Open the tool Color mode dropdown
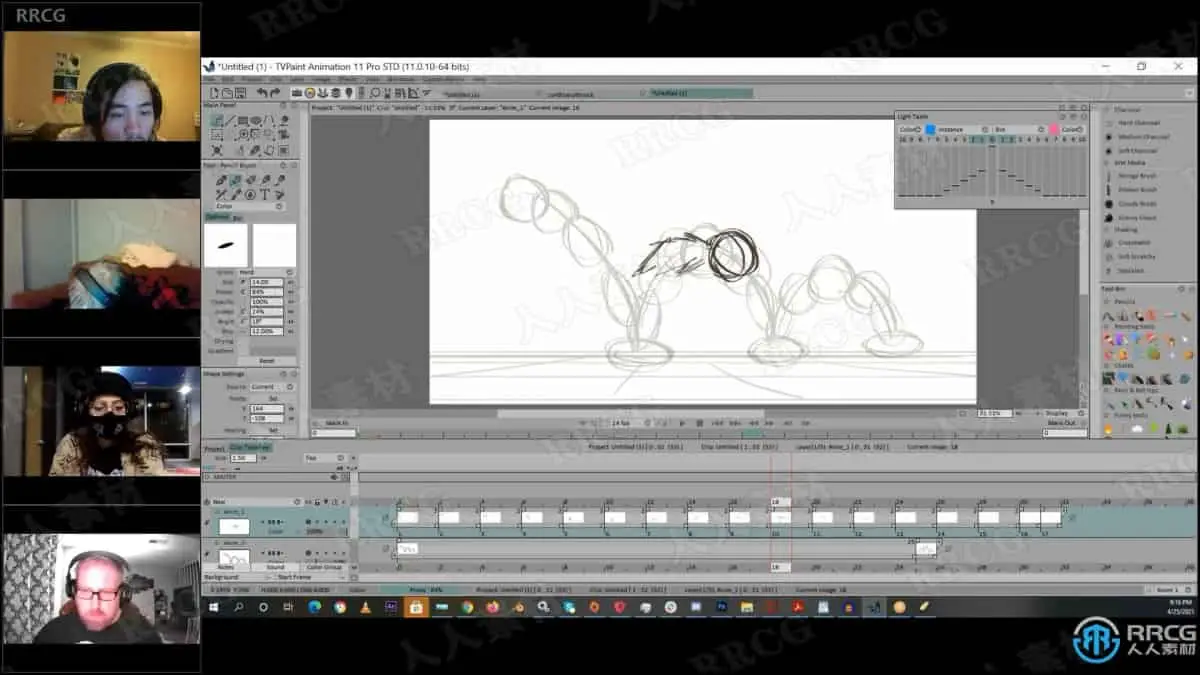Image resolution: width=1200 pixels, height=675 pixels. [x=250, y=206]
